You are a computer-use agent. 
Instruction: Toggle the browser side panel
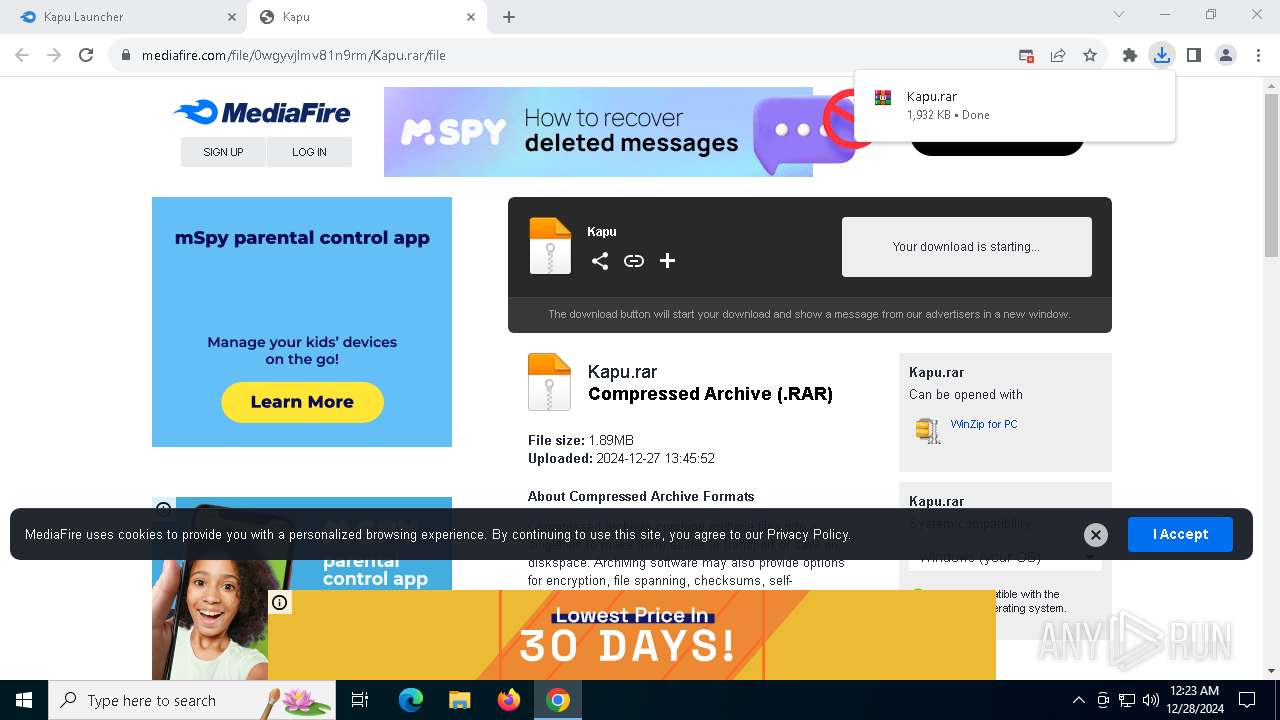click(x=1193, y=56)
